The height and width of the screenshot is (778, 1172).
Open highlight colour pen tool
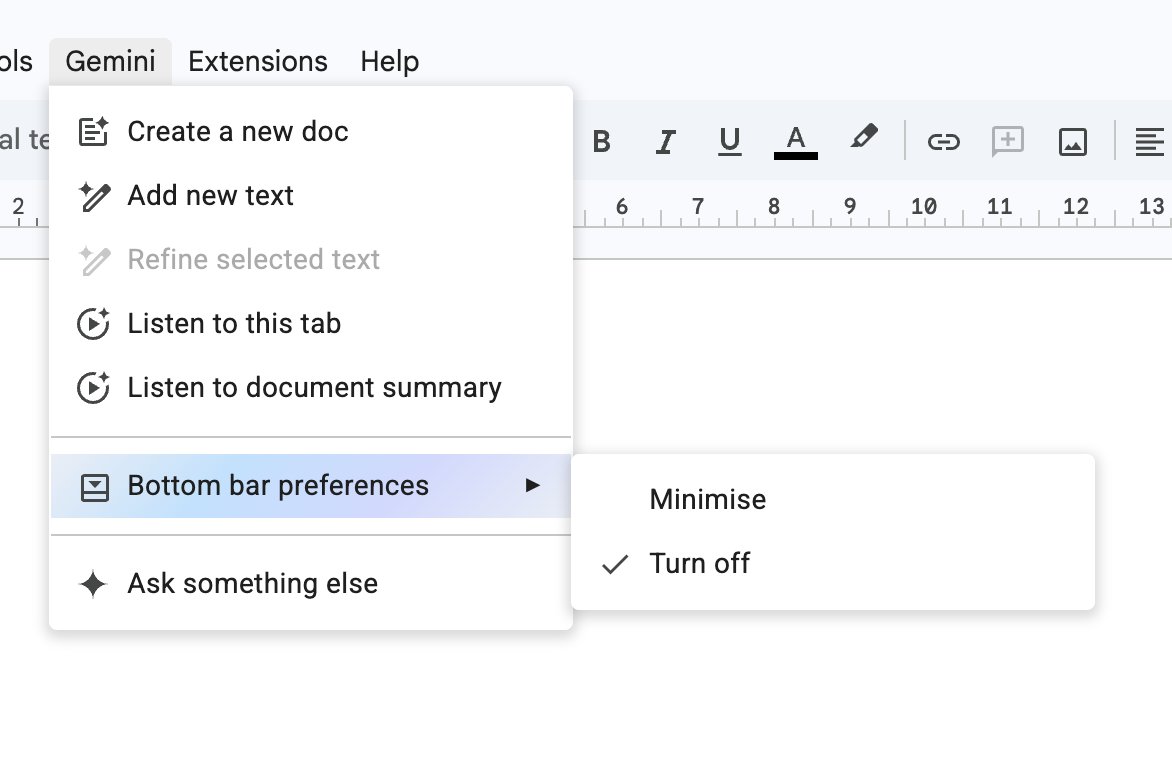click(864, 138)
